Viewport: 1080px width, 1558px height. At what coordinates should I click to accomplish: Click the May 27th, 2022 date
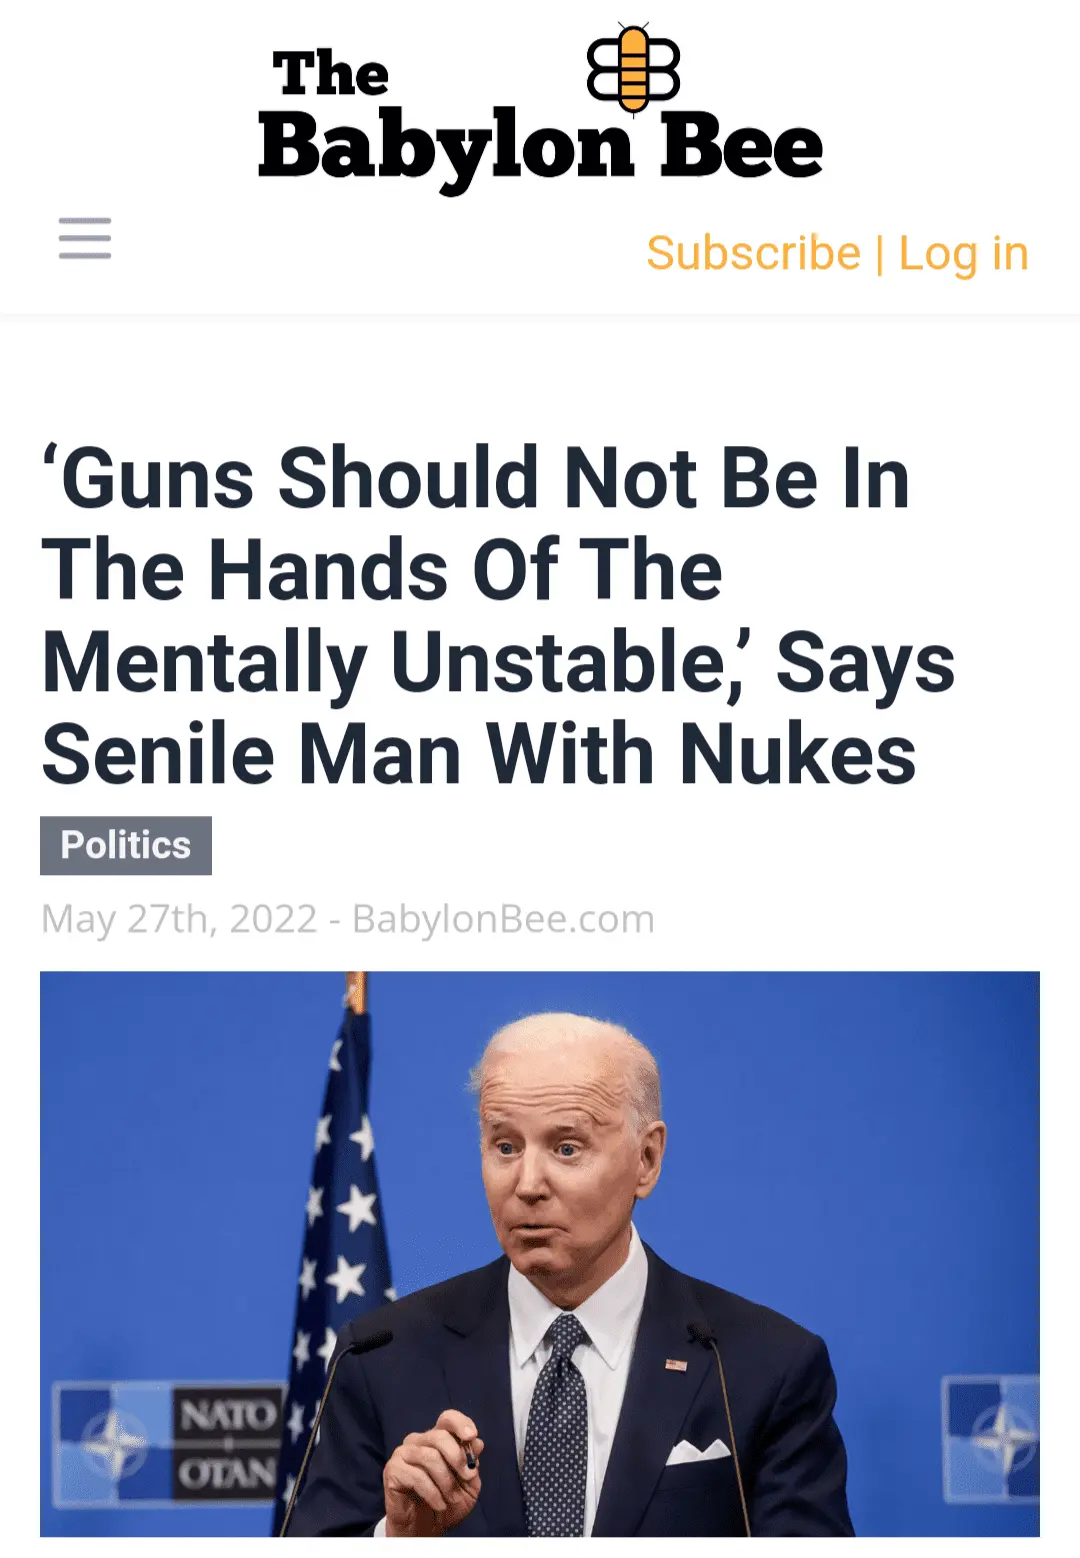179,919
